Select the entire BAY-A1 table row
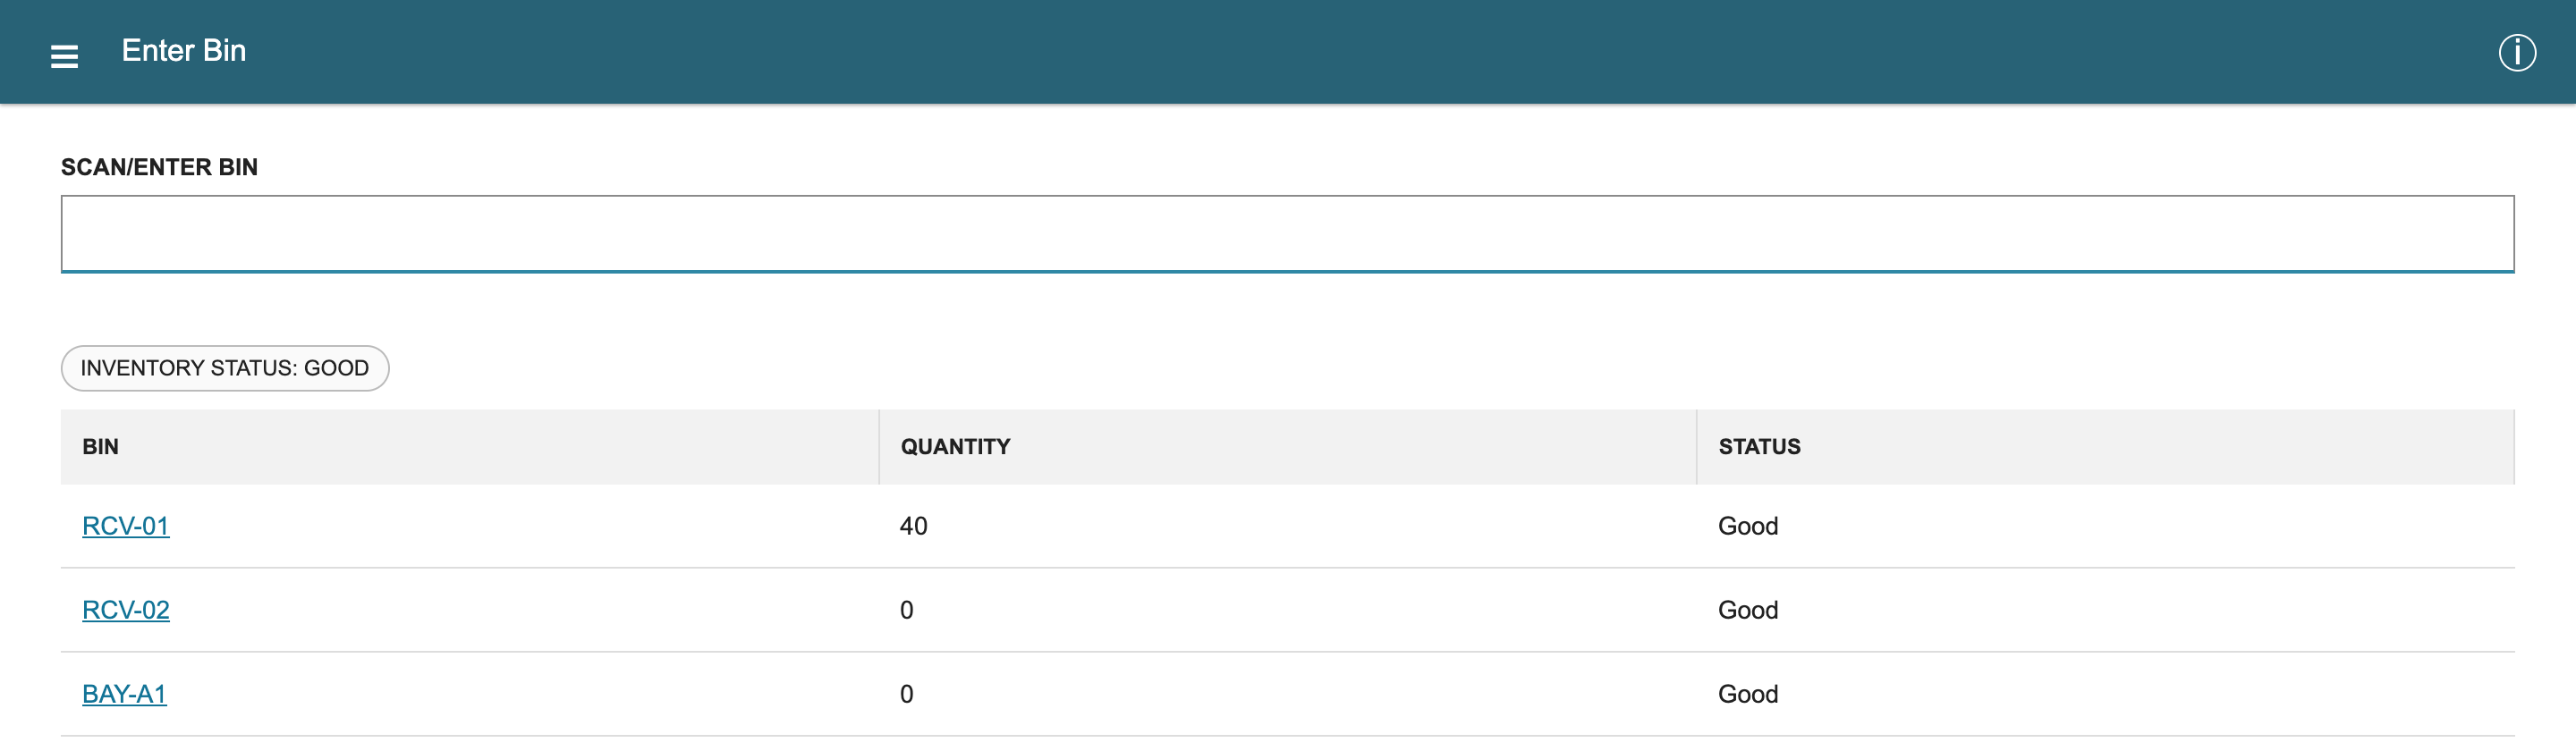 pyautogui.click(x=1287, y=694)
